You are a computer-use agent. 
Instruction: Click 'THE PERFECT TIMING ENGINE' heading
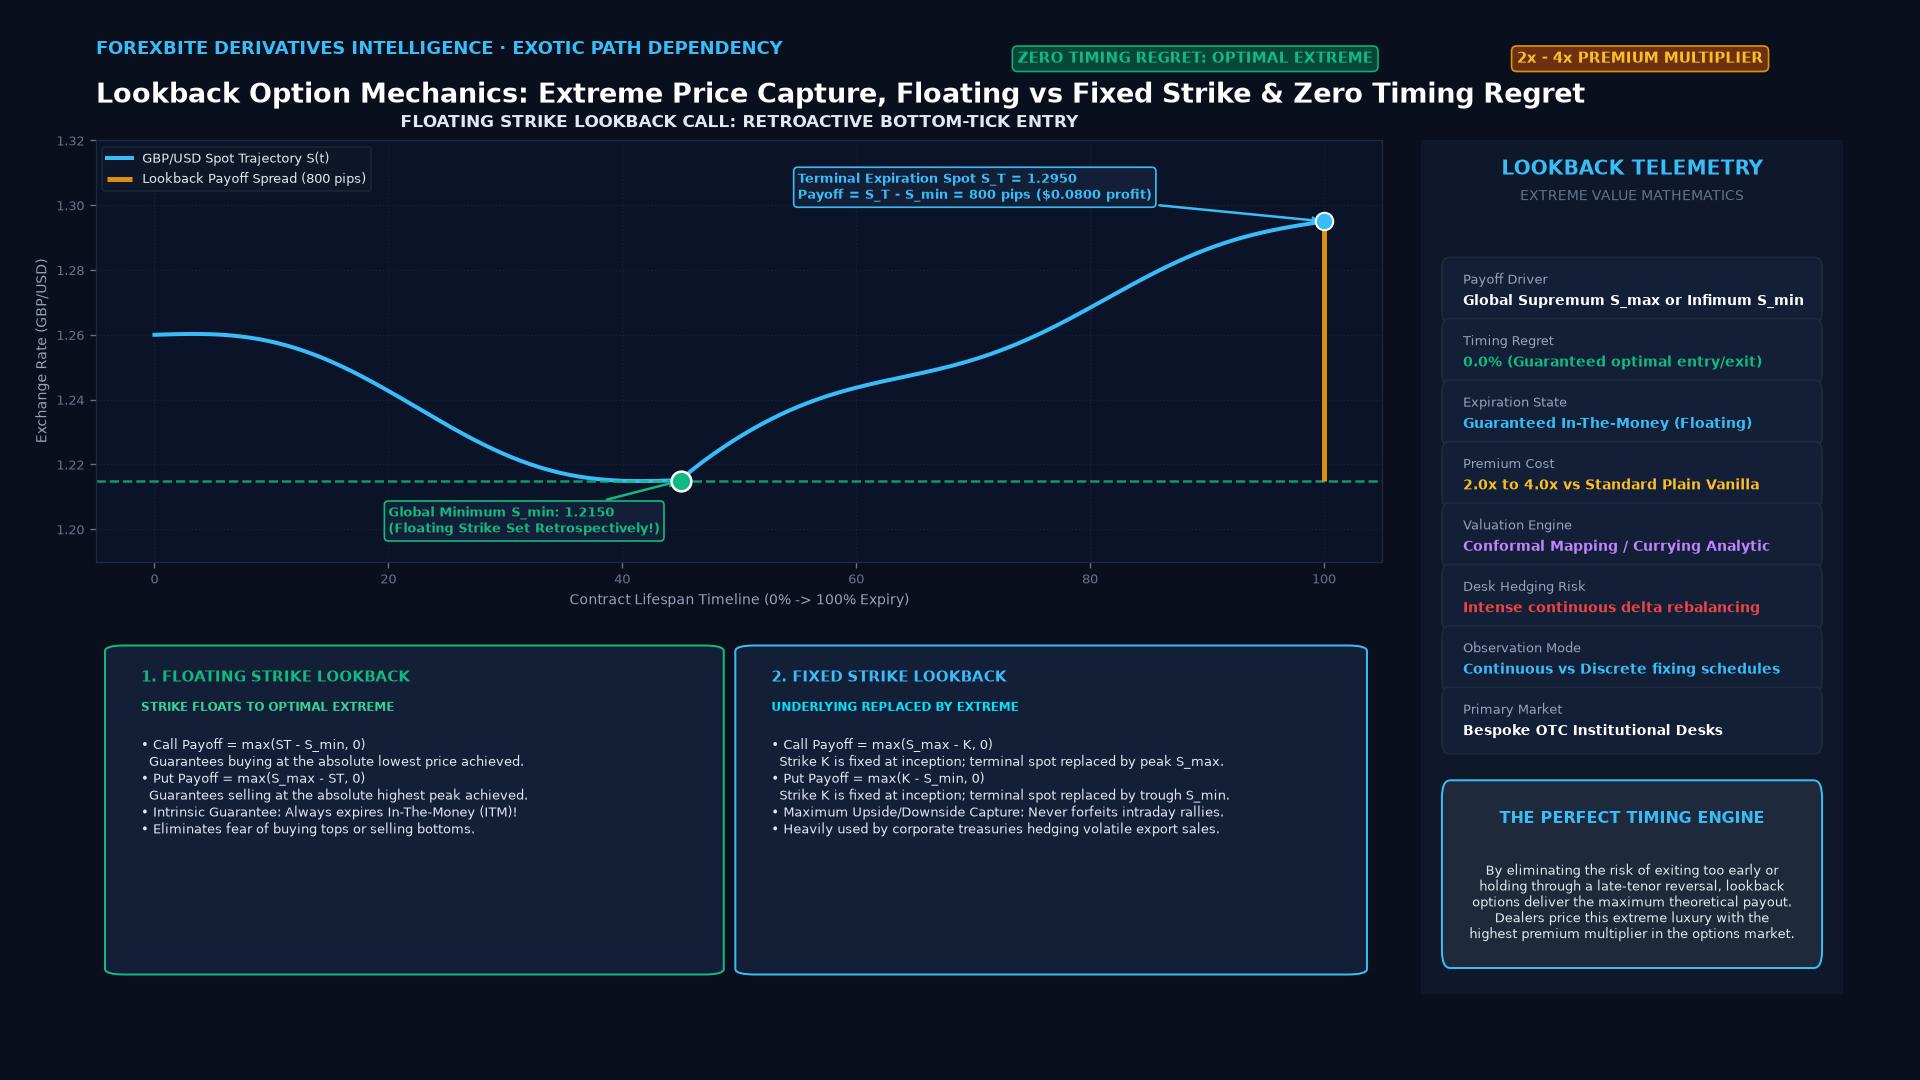pos(1632,818)
